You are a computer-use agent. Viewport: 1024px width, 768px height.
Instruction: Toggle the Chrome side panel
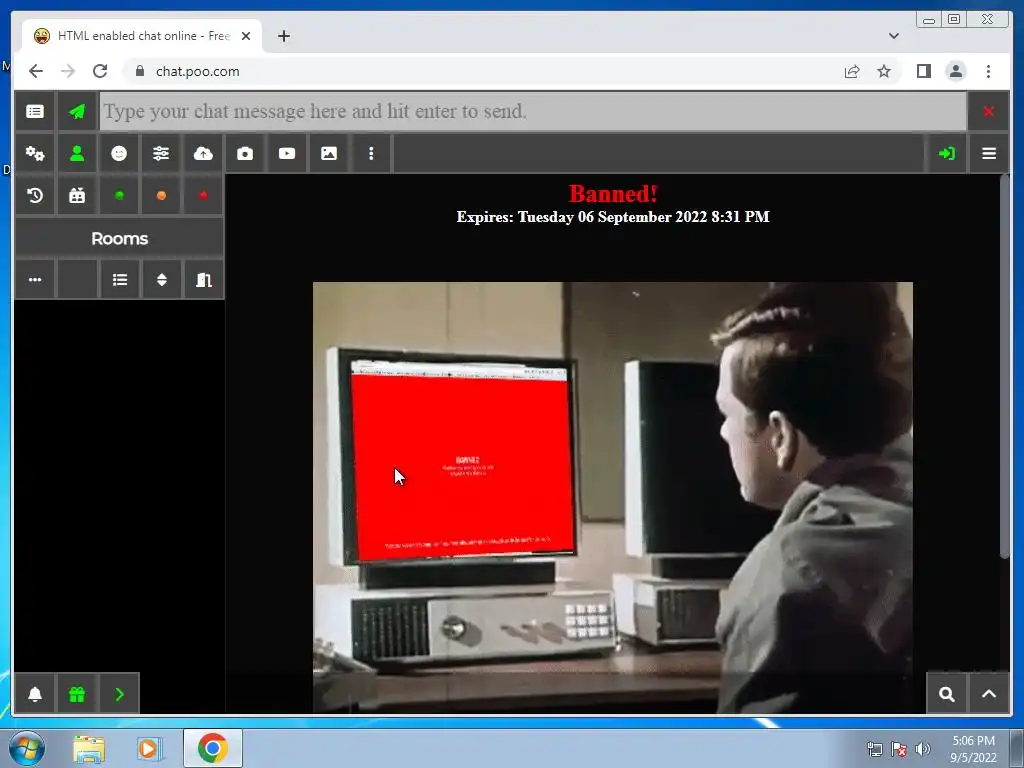(923, 71)
